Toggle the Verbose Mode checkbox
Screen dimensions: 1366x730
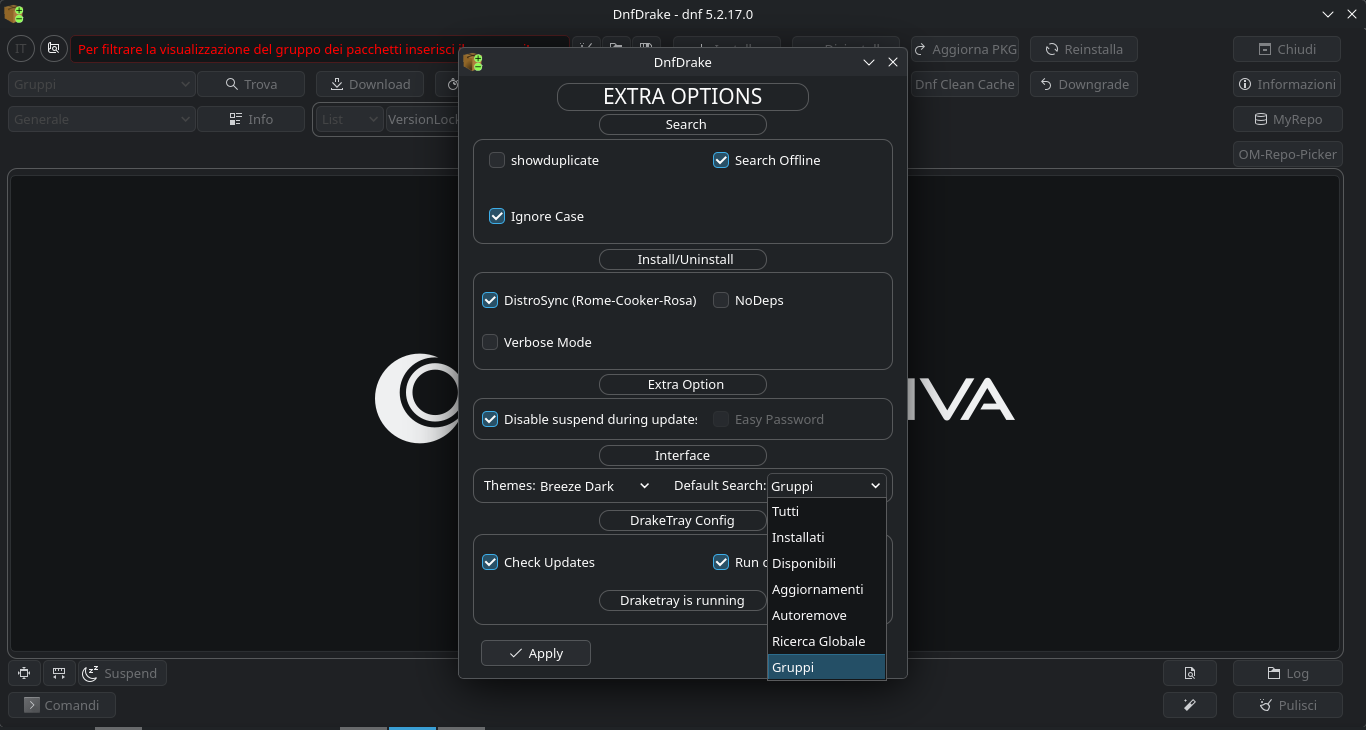pos(490,342)
